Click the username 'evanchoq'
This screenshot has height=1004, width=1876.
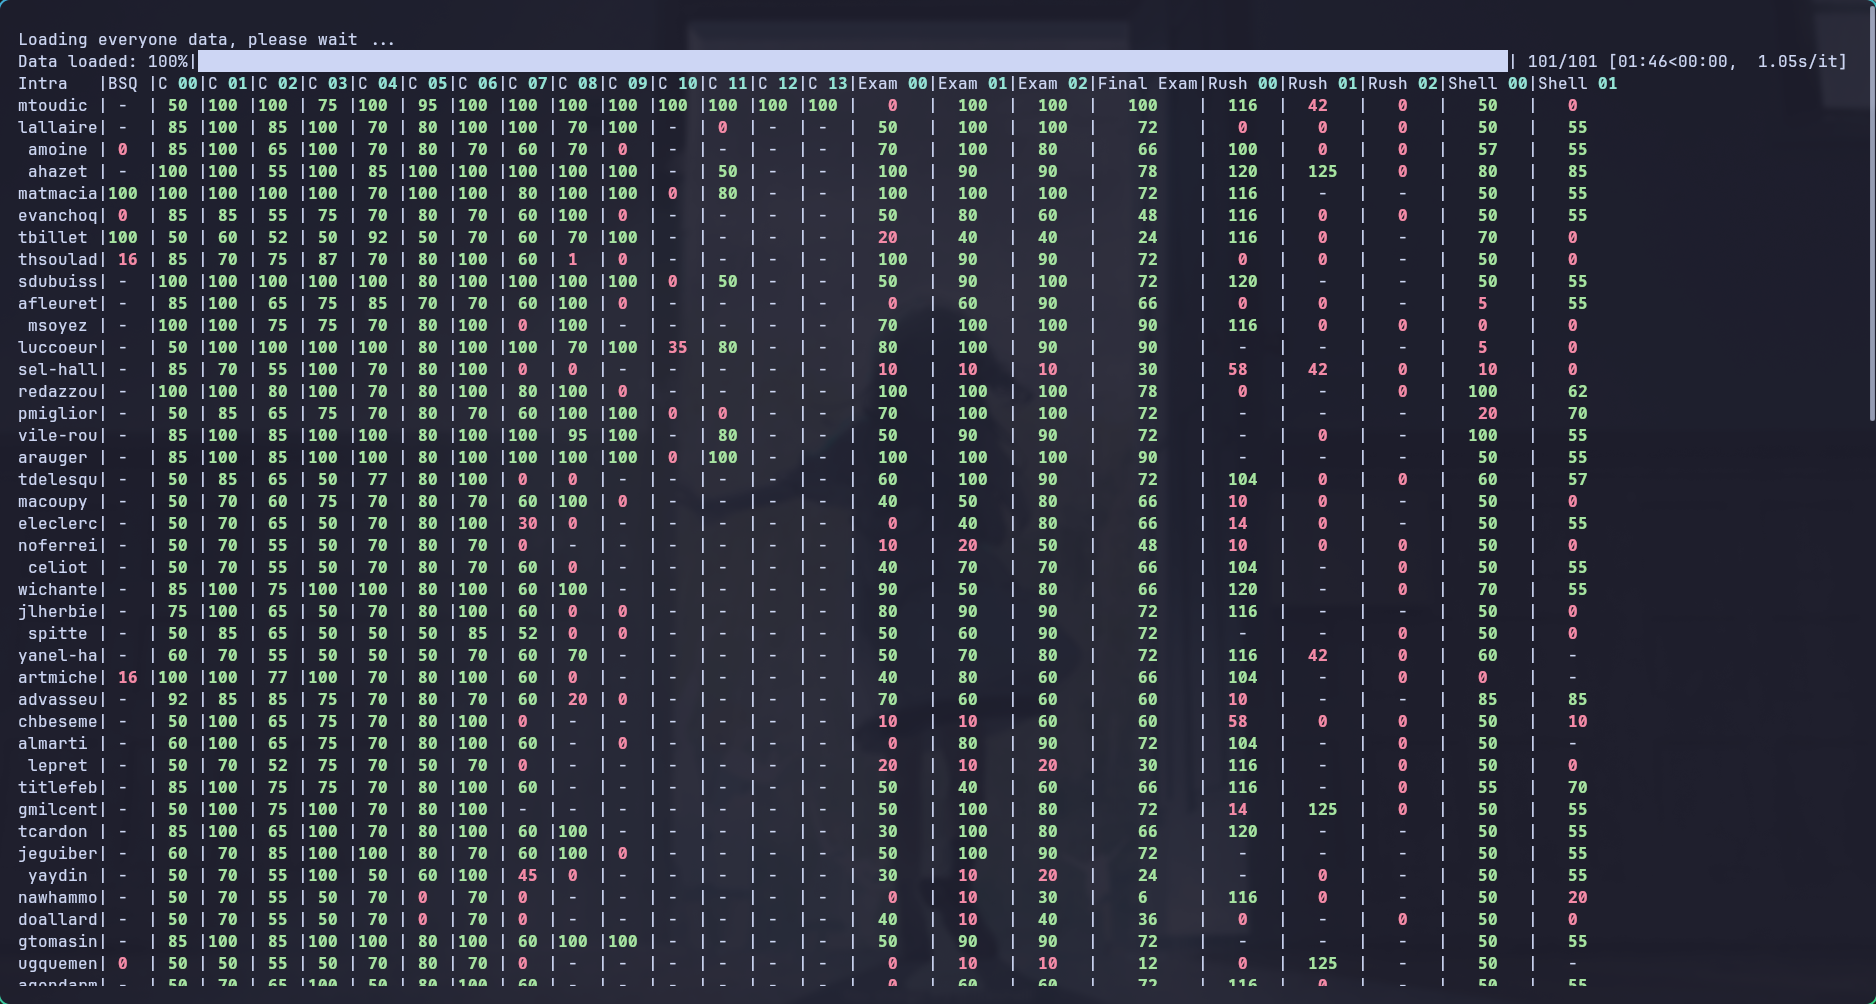[58, 215]
